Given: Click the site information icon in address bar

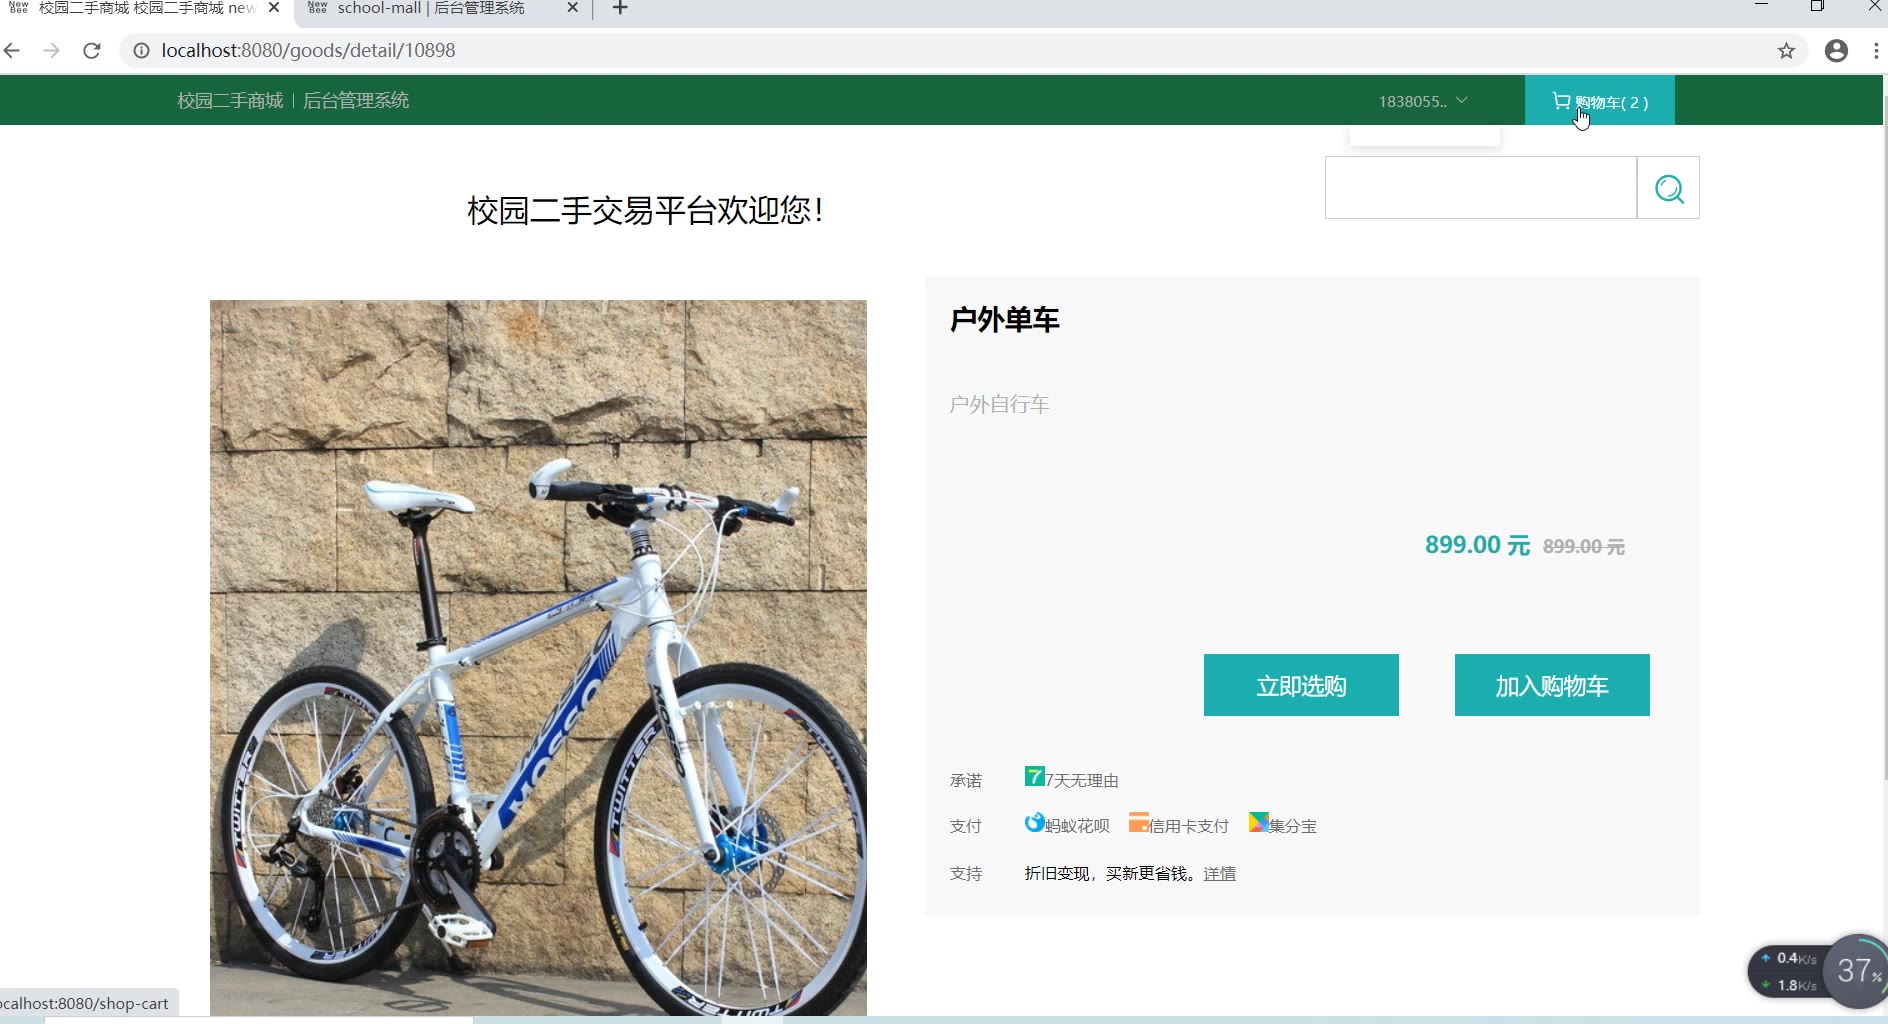Looking at the screenshot, I should [x=142, y=50].
